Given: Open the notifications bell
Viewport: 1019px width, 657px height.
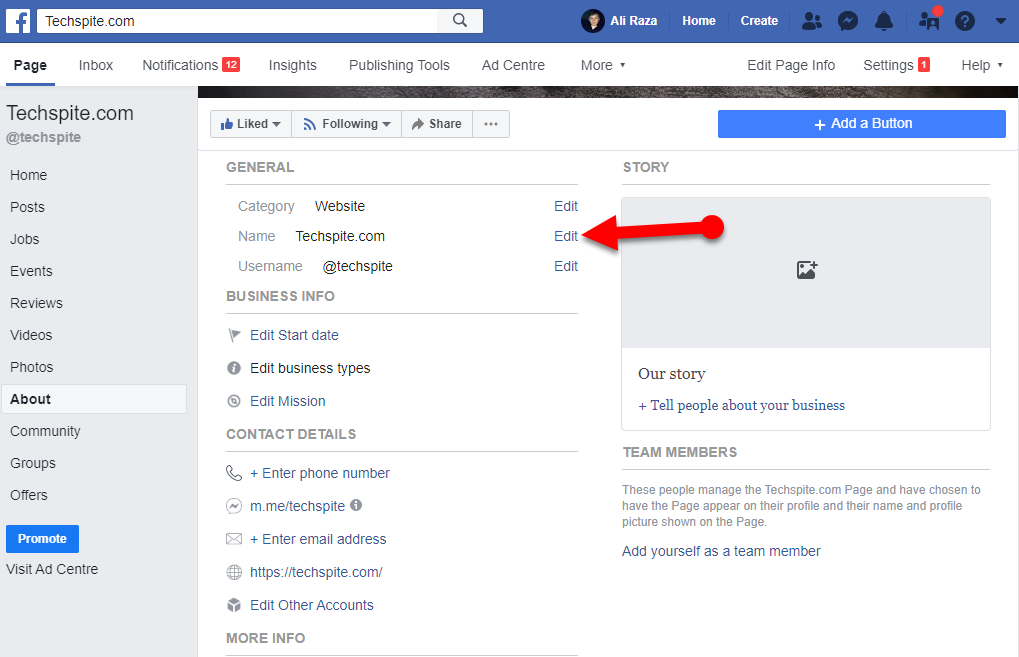Looking at the screenshot, I should [884, 20].
